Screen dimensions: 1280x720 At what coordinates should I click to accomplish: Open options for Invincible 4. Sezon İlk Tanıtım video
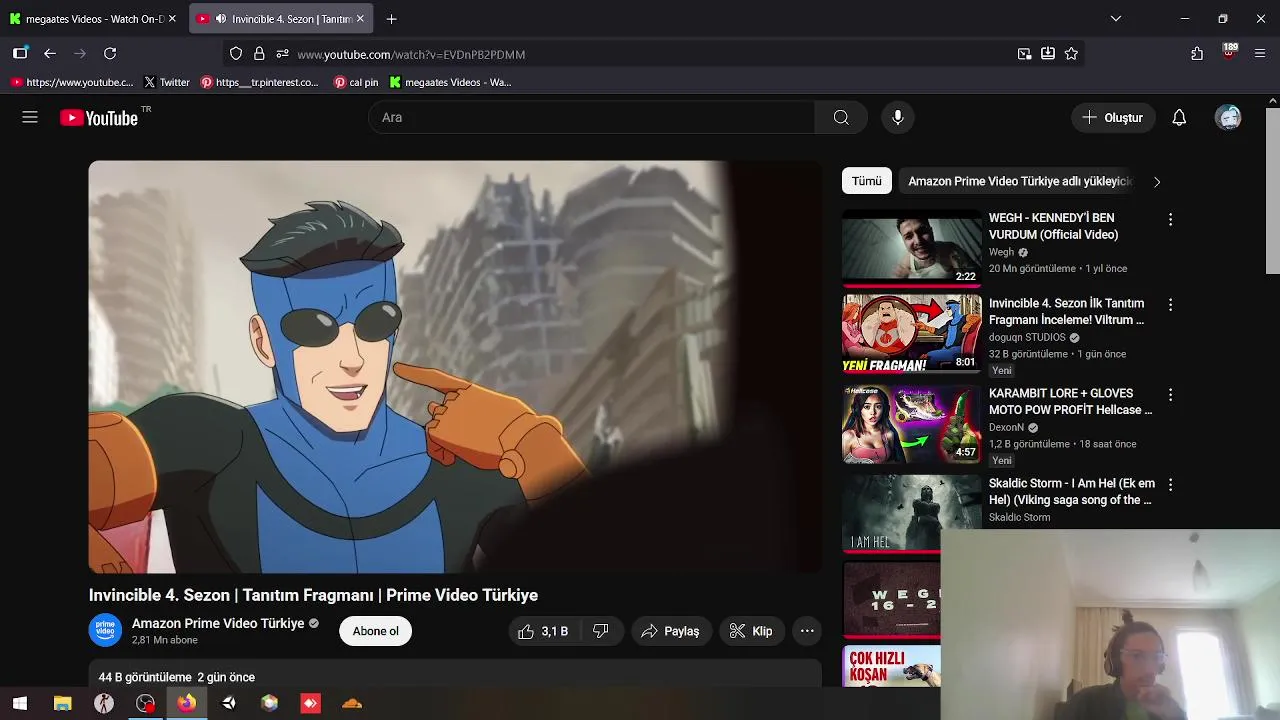[x=1170, y=304]
